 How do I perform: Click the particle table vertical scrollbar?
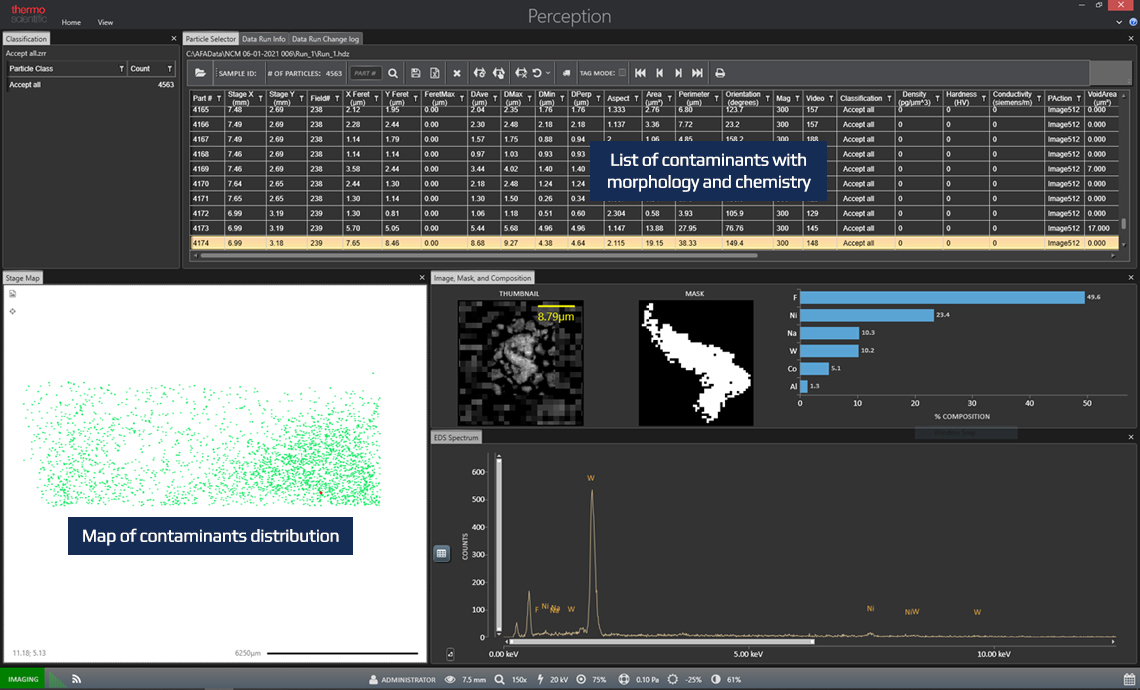(1123, 223)
